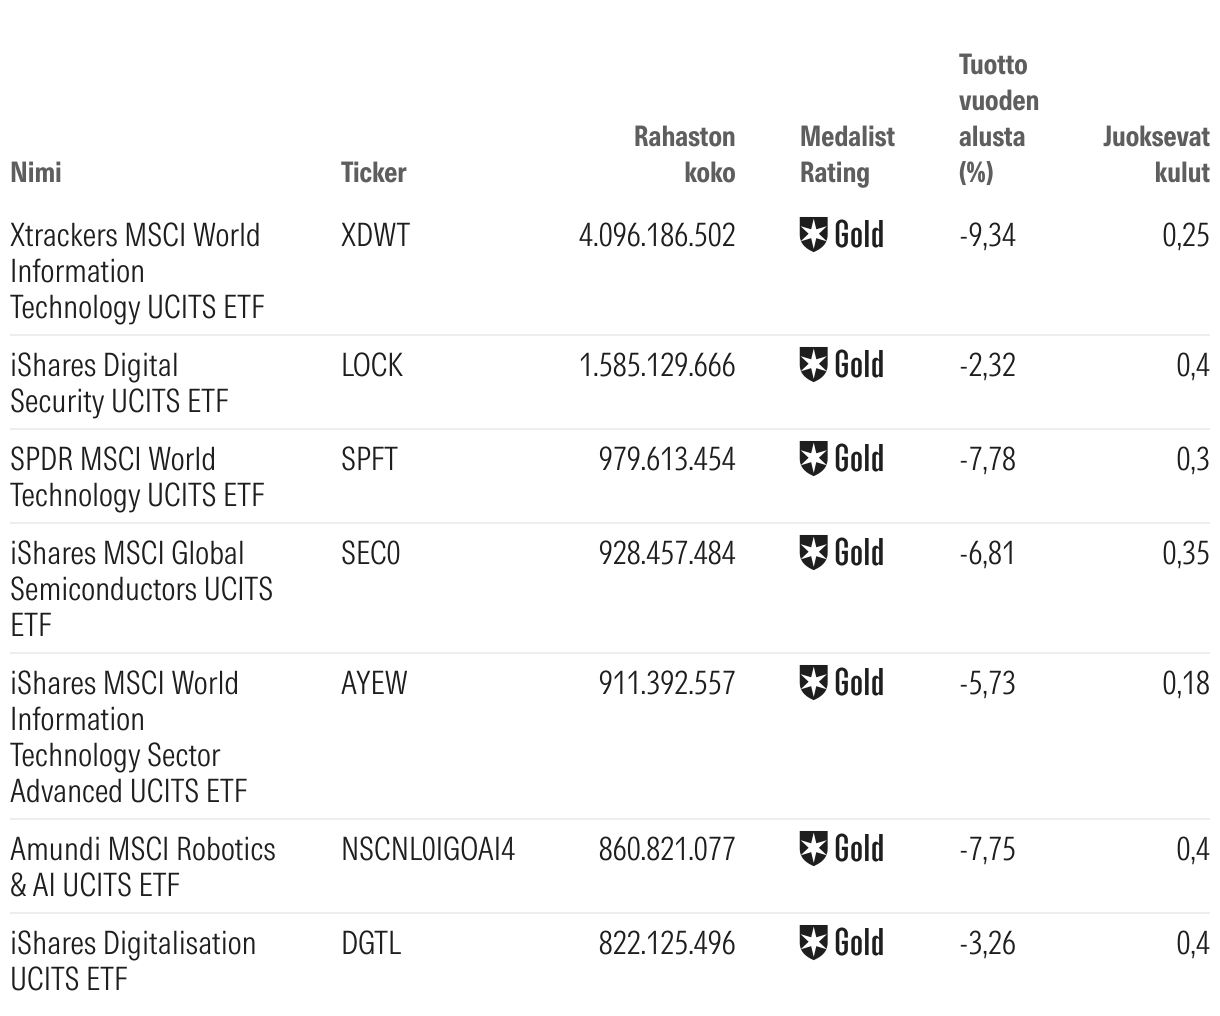1220x1016 pixels.
Task: Select ticker AYEW in the table
Action: 374,684
